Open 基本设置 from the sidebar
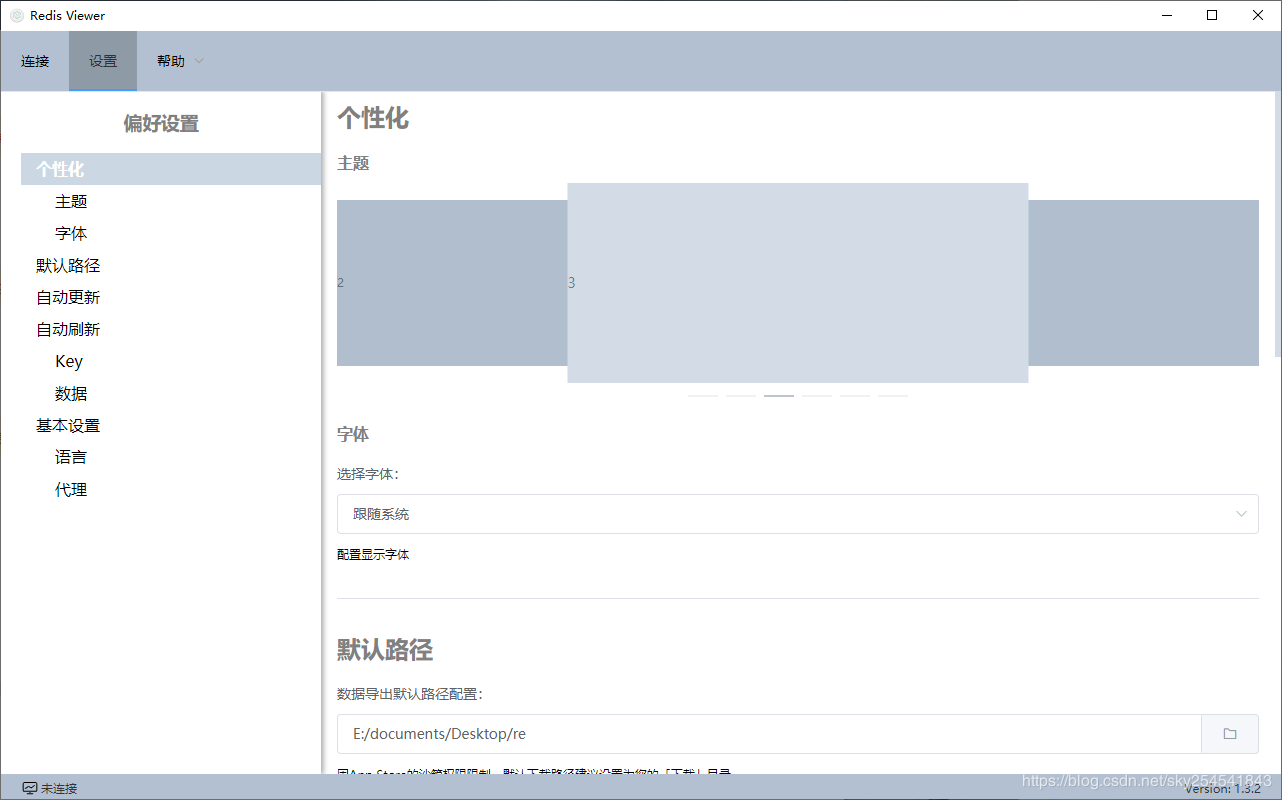This screenshot has height=800, width=1282. point(68,425)
